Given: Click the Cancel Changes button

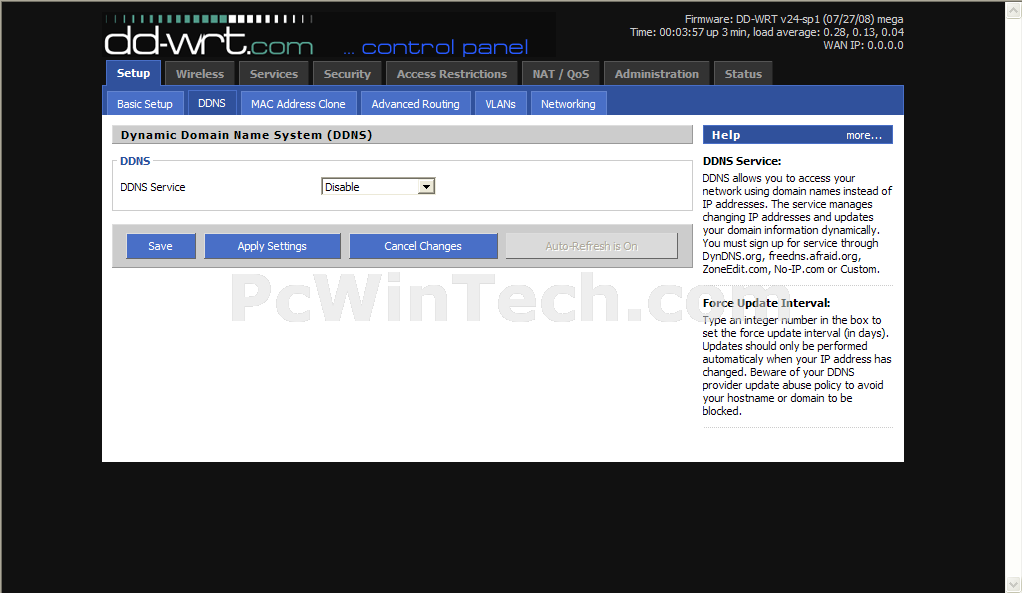Looking at the screenshot, I should pyautogui.click(x=423, y=246).
